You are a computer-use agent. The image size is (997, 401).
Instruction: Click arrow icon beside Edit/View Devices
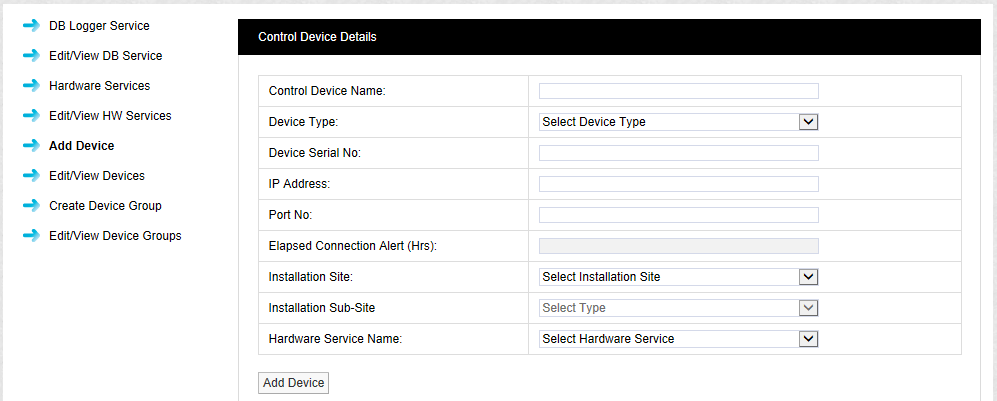click(30, 176)
